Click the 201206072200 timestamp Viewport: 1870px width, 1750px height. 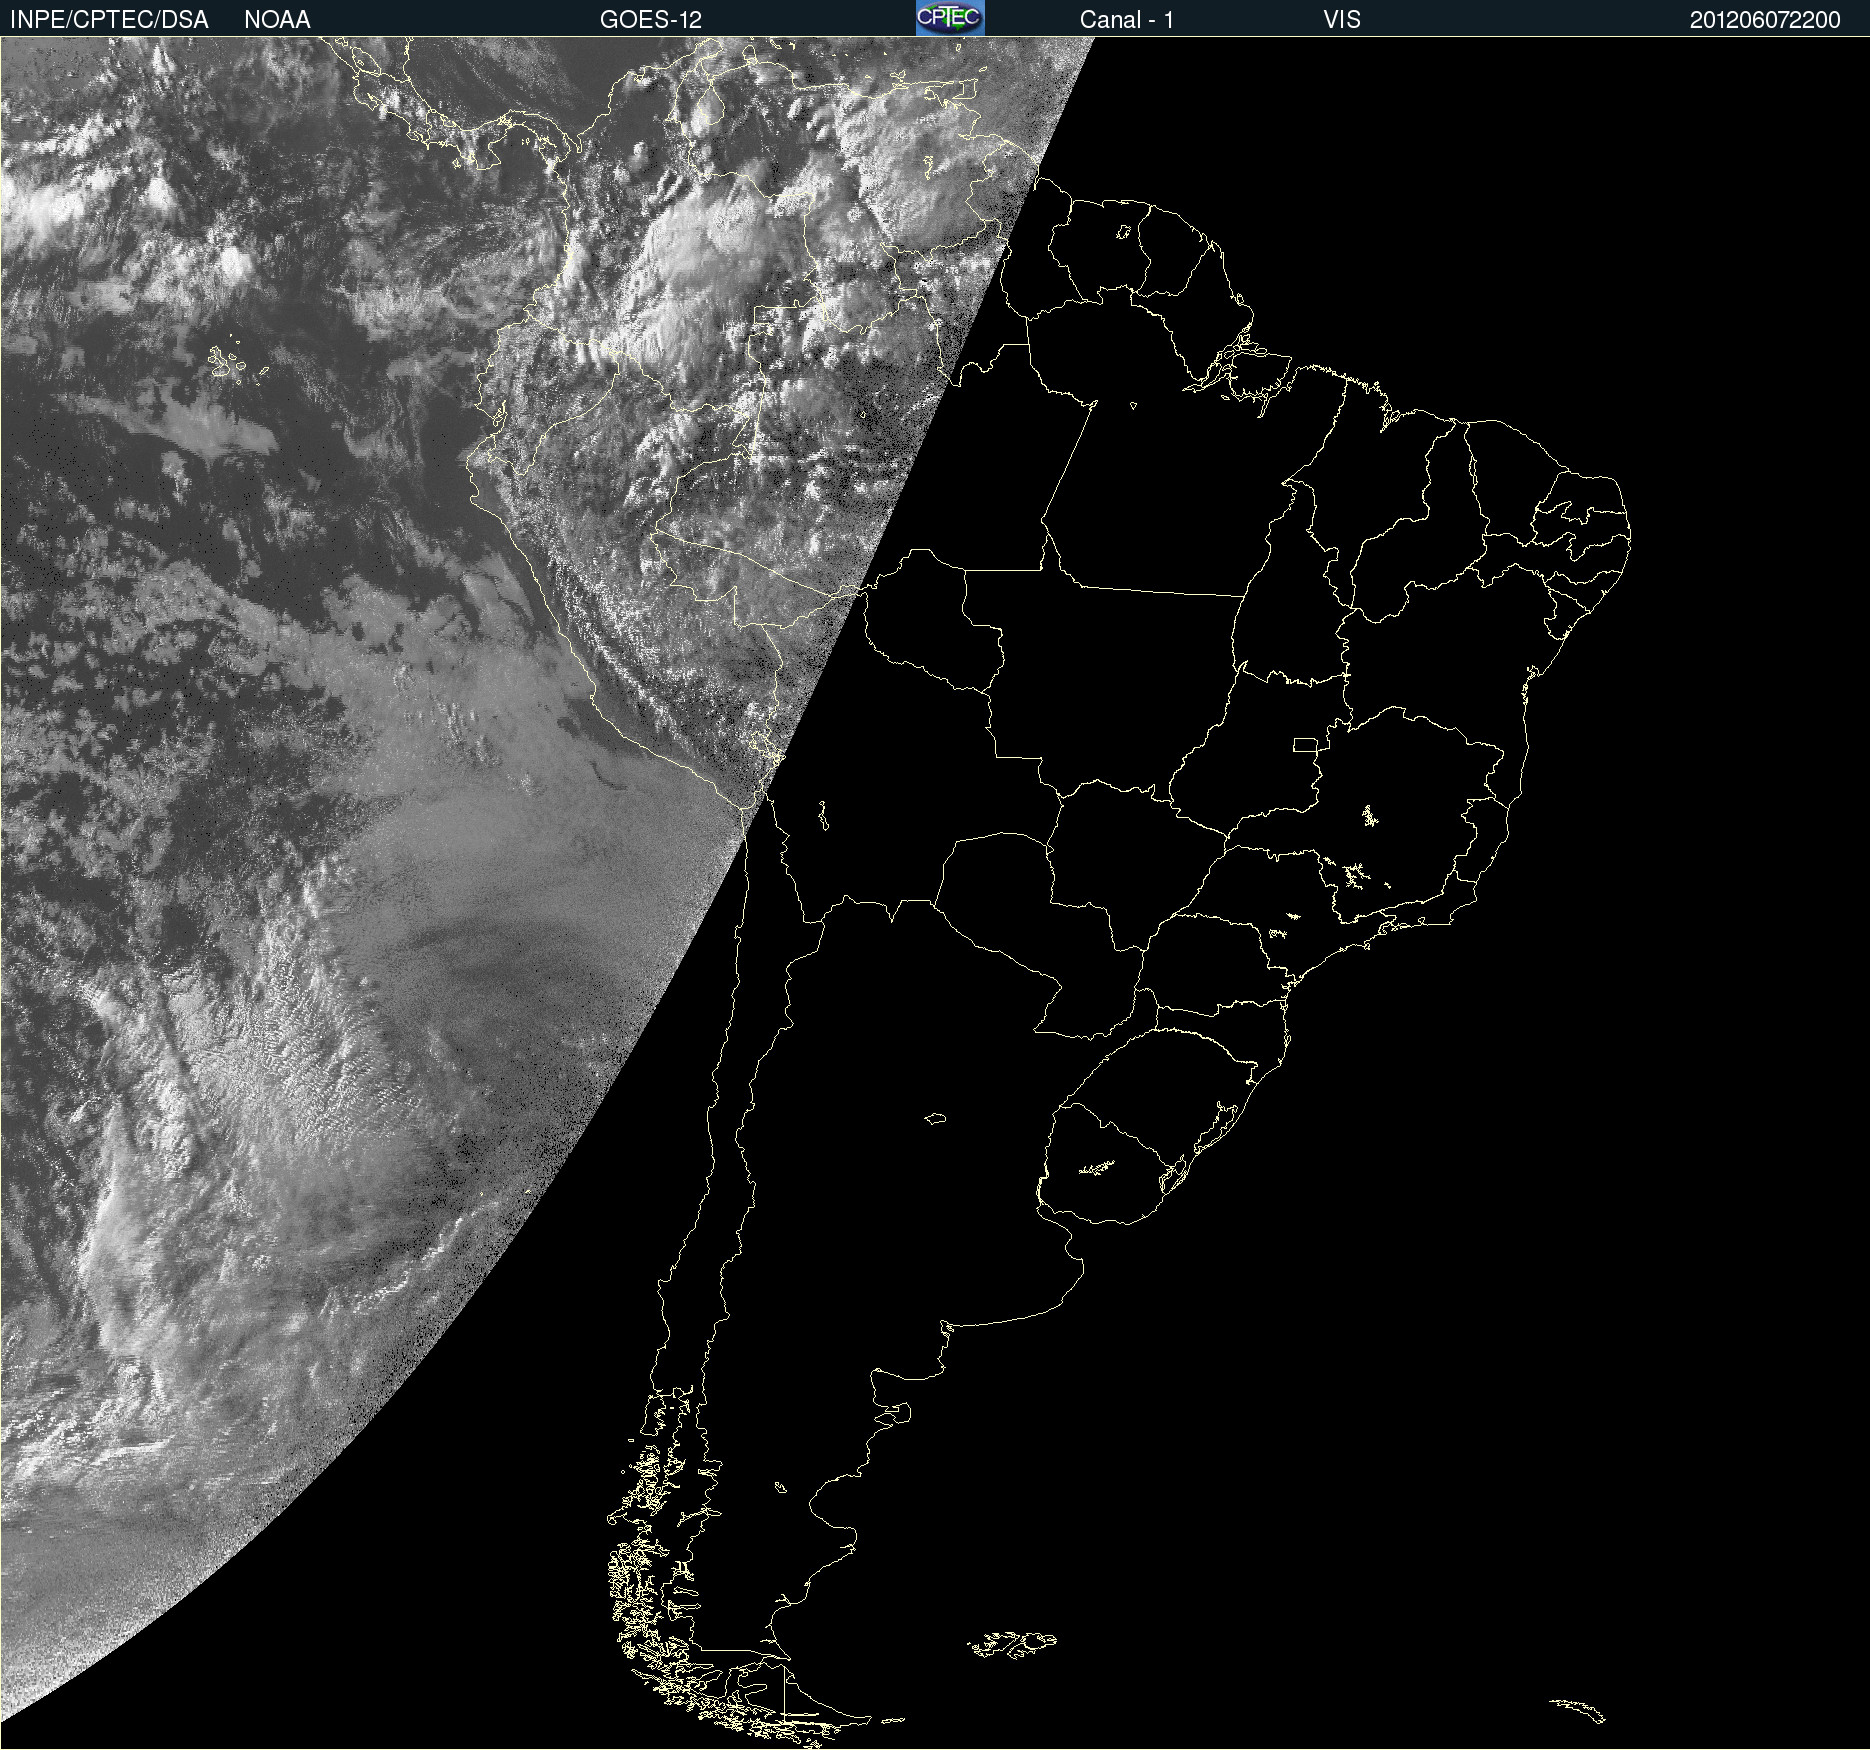(1765, 20)
